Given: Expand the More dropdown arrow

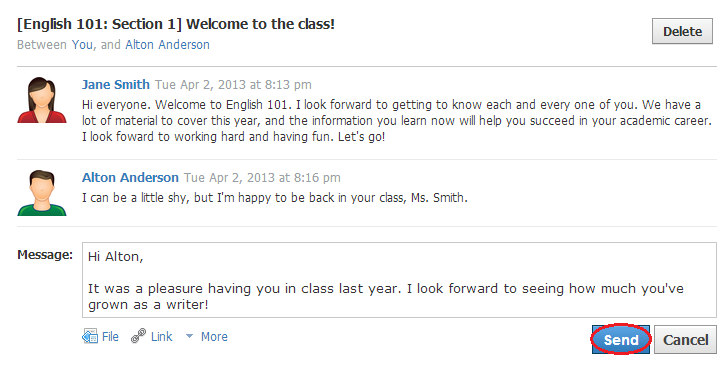Looking at the screenshot, I should coord(189,336).
